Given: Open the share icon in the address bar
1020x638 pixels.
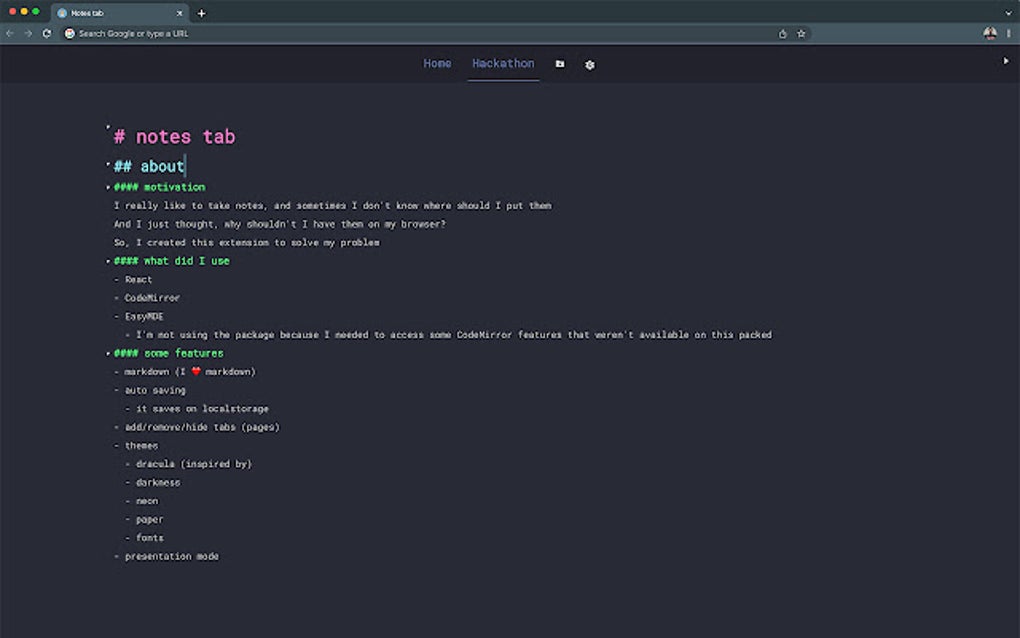Looking at the screenshot, I should coord(782,33).
